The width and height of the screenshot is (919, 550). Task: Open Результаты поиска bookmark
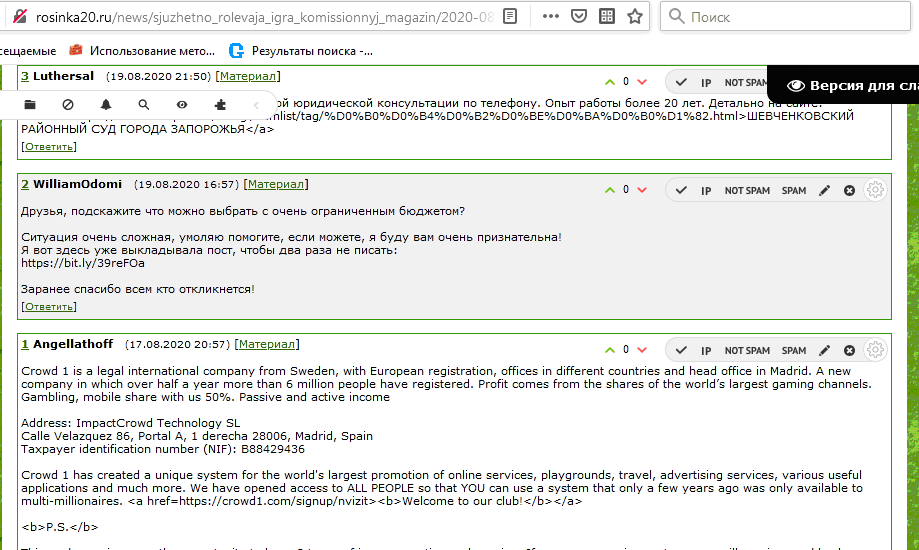(301, 51)
